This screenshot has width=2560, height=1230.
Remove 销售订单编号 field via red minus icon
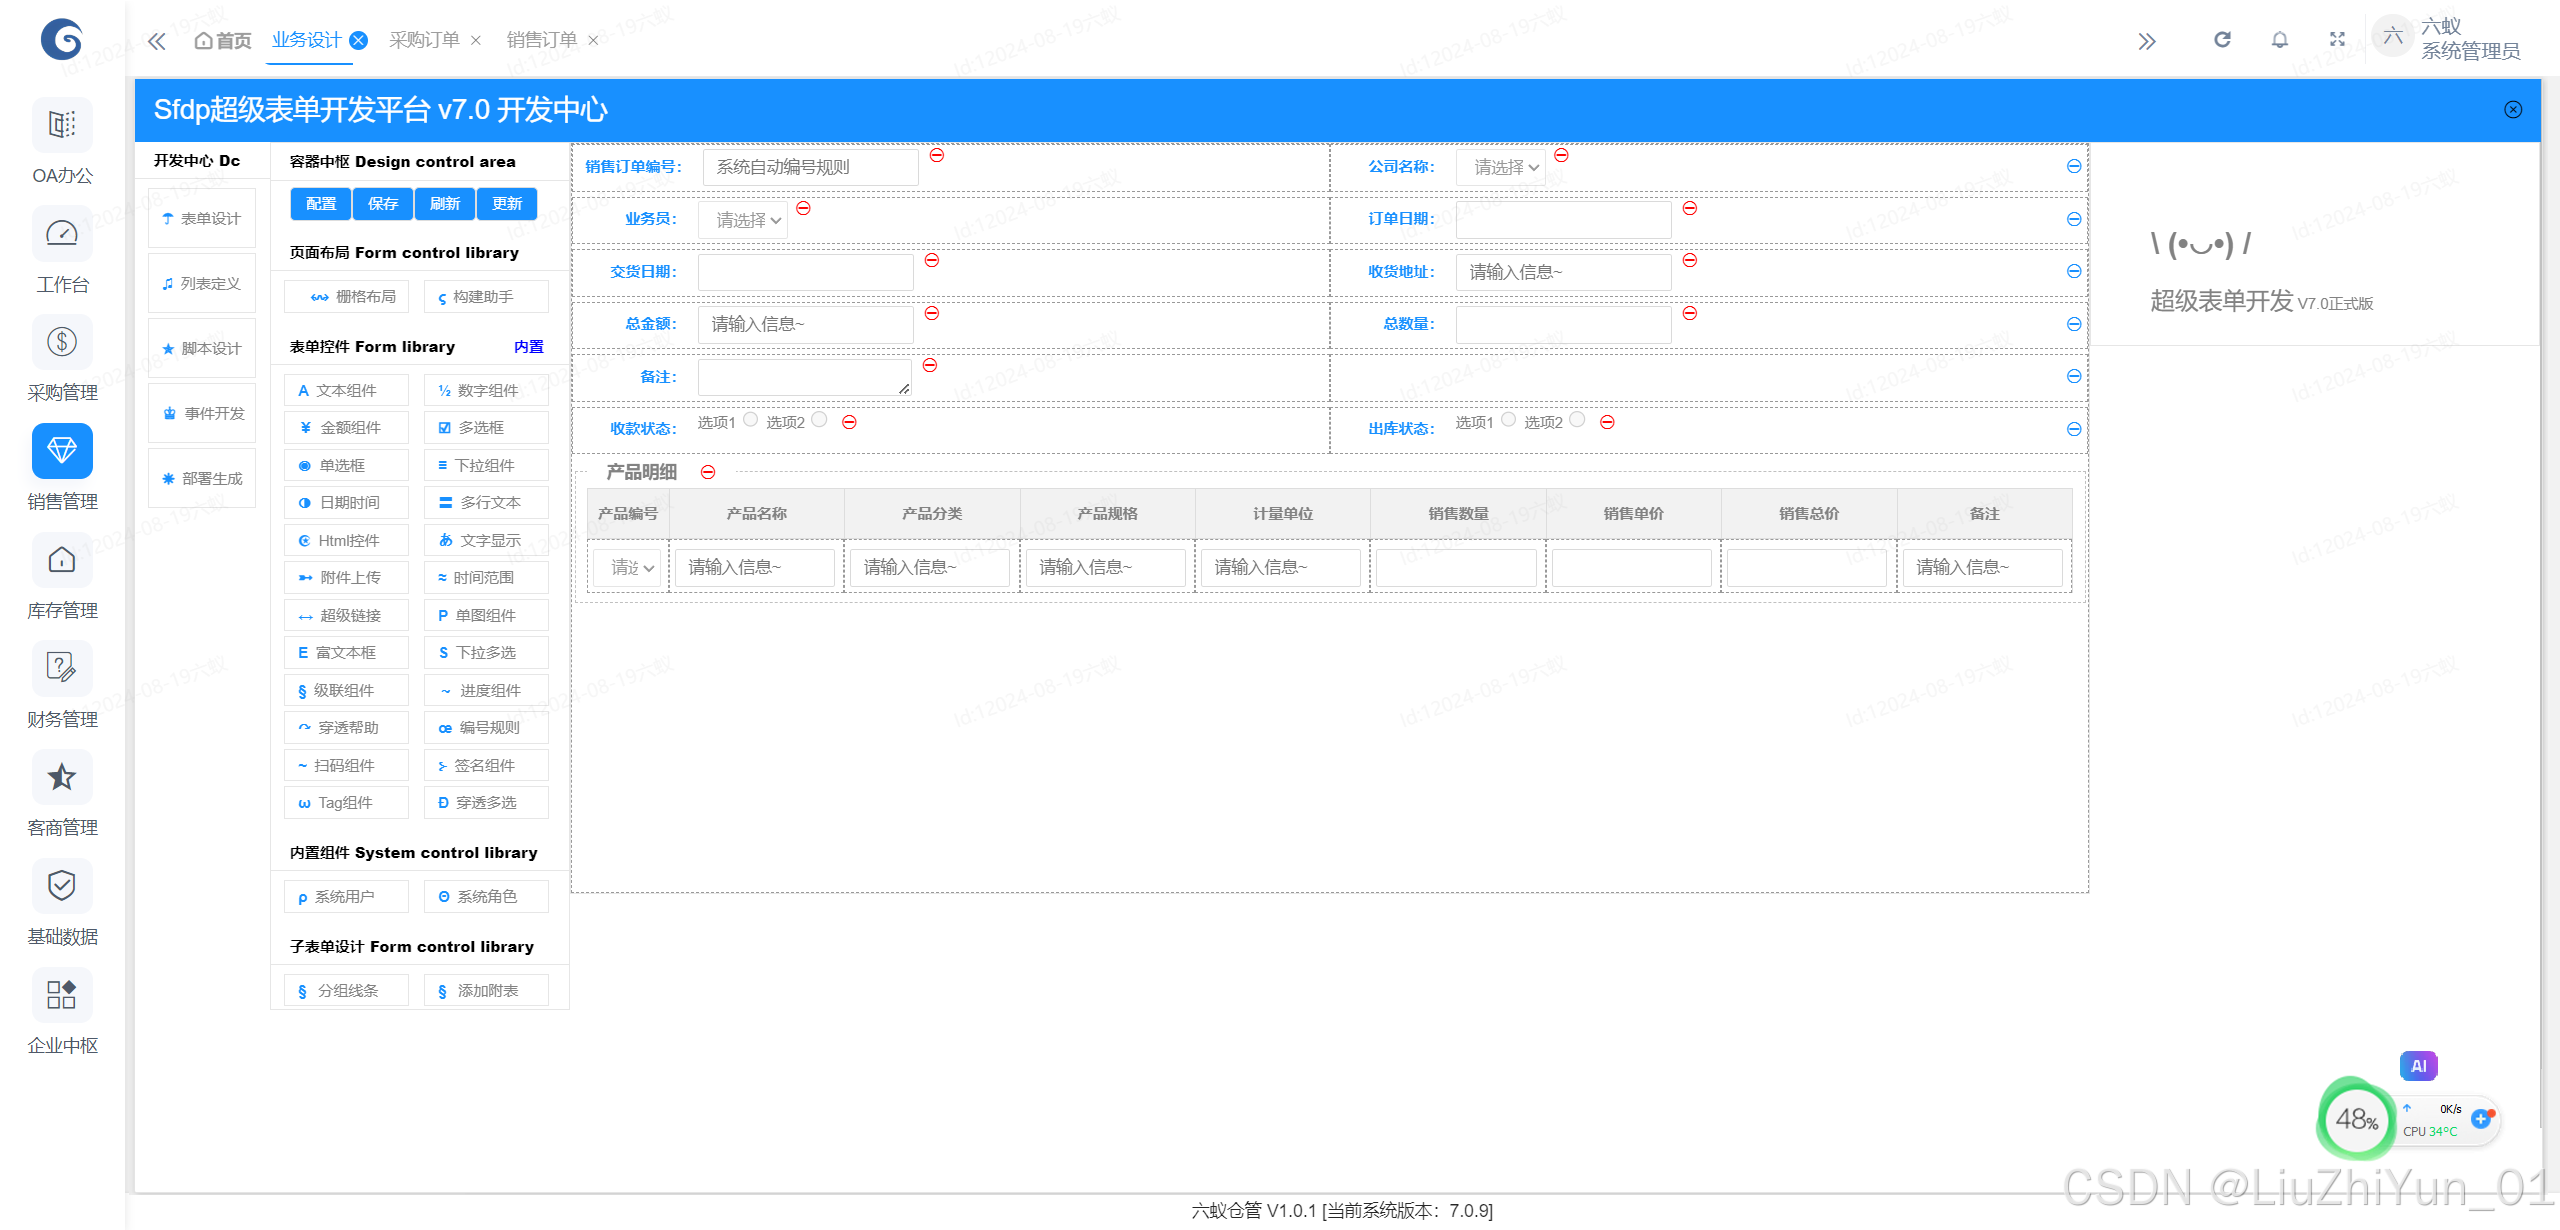pyautogui.click(x=937, y=155)
